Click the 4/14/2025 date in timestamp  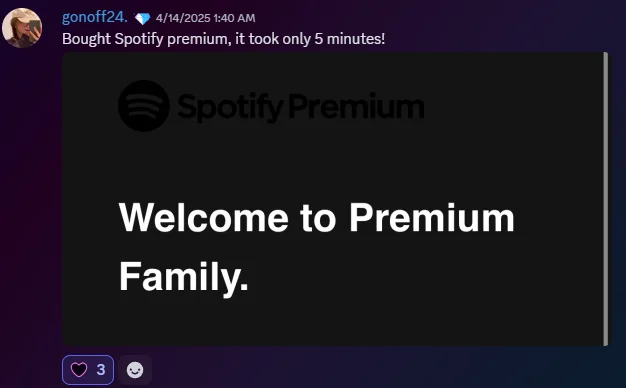pyautogui.click(x=183, y=18)
